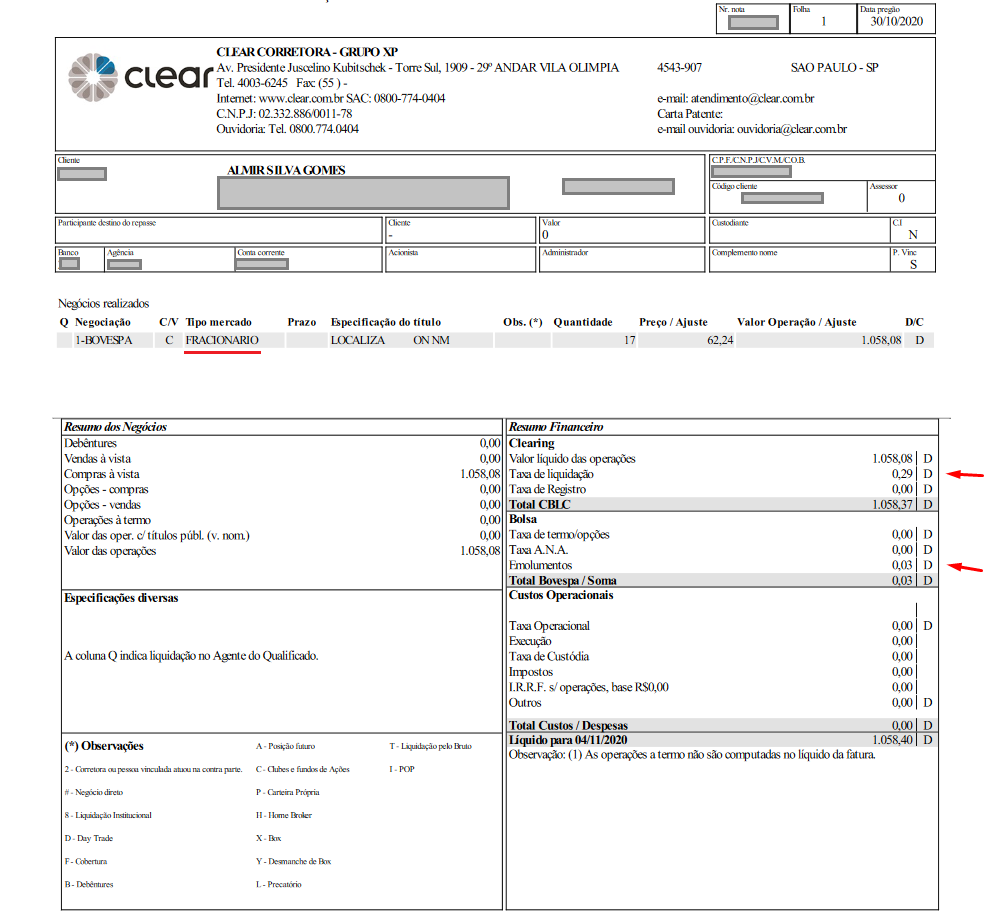Click the 'Especificações diversas' heading
This screenshot has height=918, width=990.
(x=121, y=598)
